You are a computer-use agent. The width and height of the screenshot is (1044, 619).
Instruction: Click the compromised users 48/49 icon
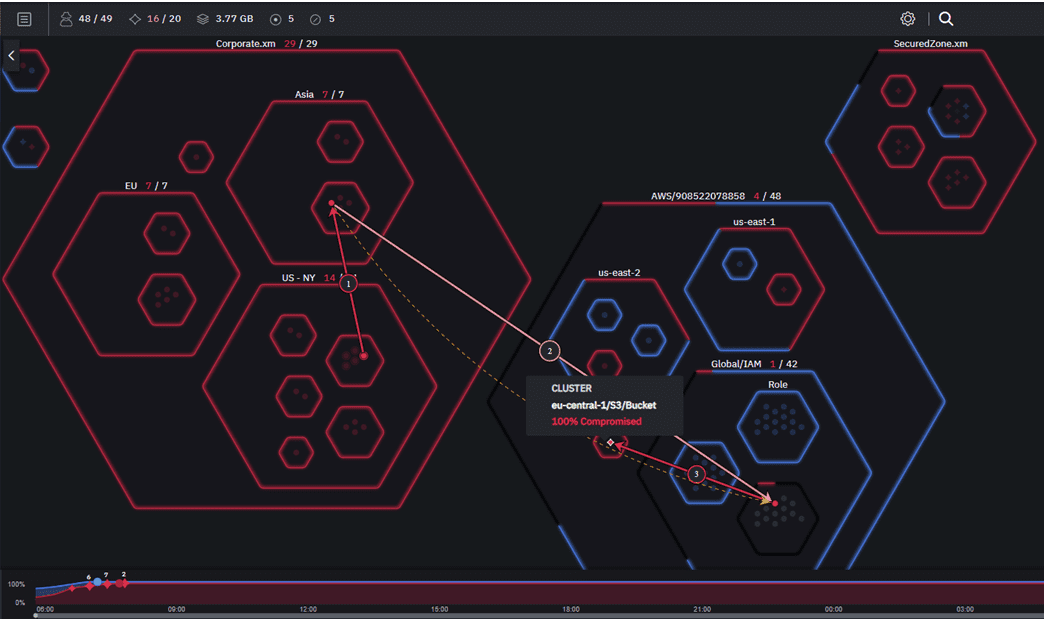coord(66,18)
